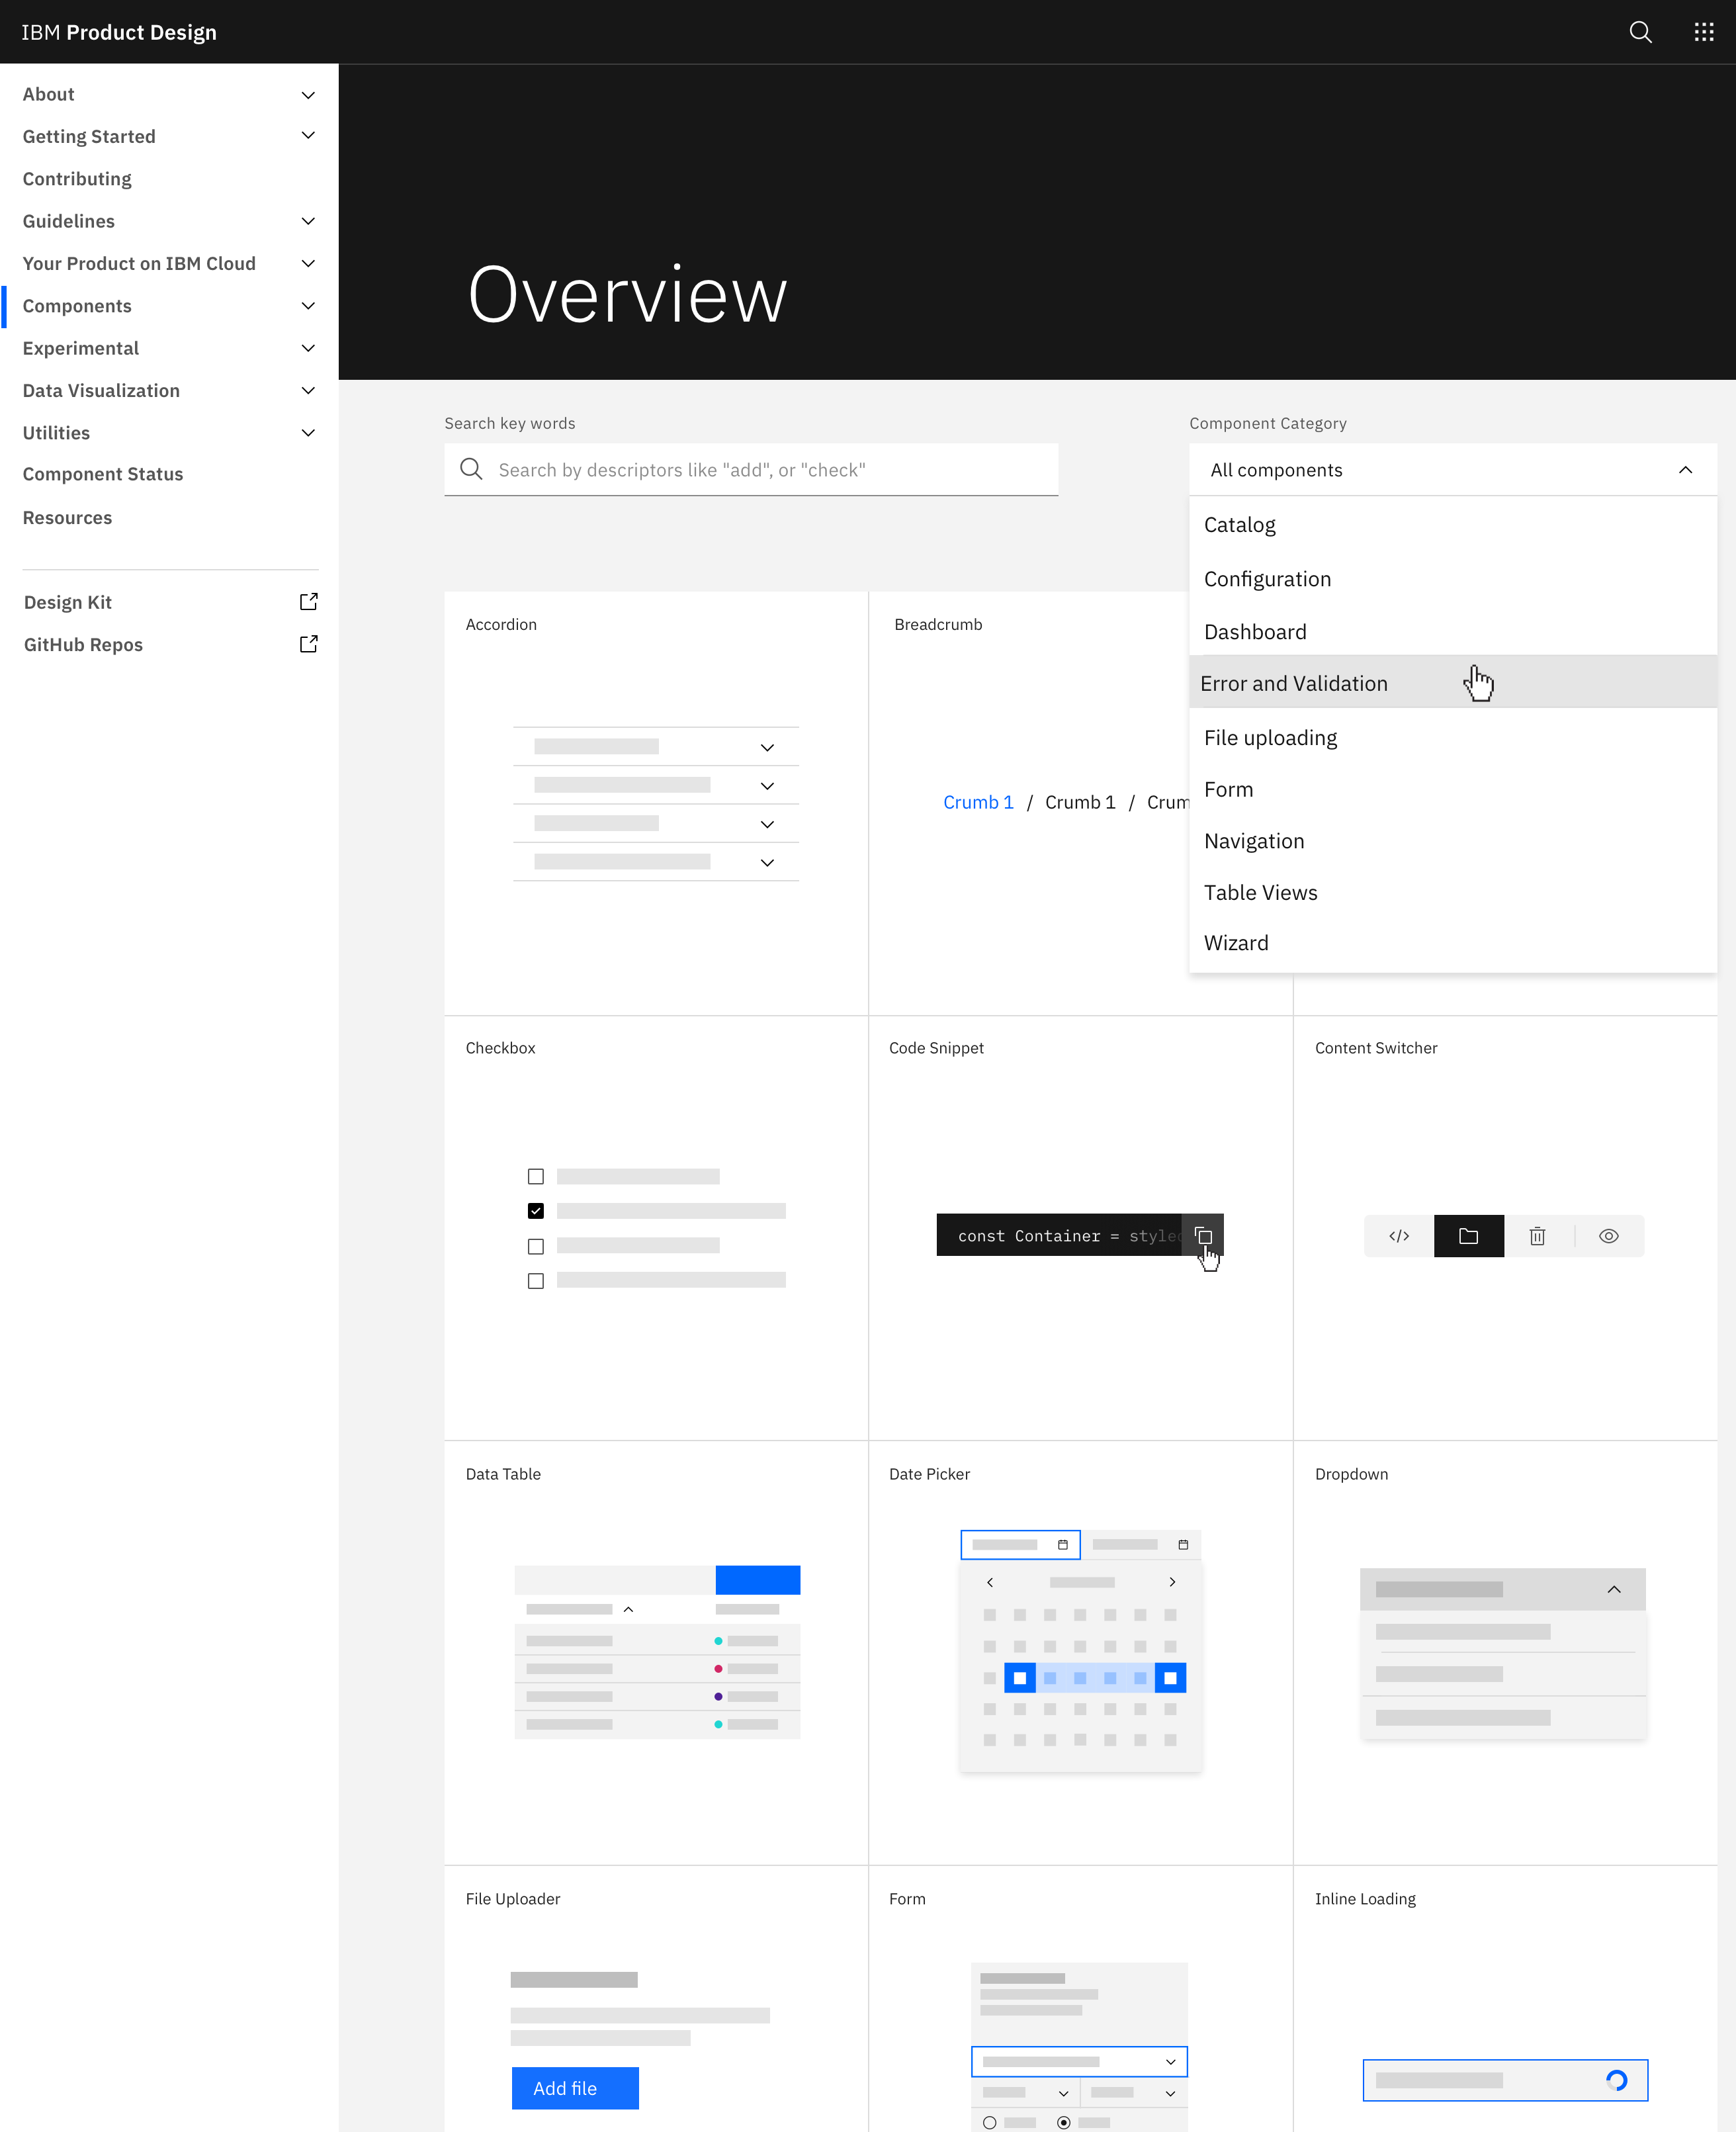The width and height of the screenshot is (1736, 2132).
Task: Select Error and Validation from the category list
Action: click(x=1295, y=682)
